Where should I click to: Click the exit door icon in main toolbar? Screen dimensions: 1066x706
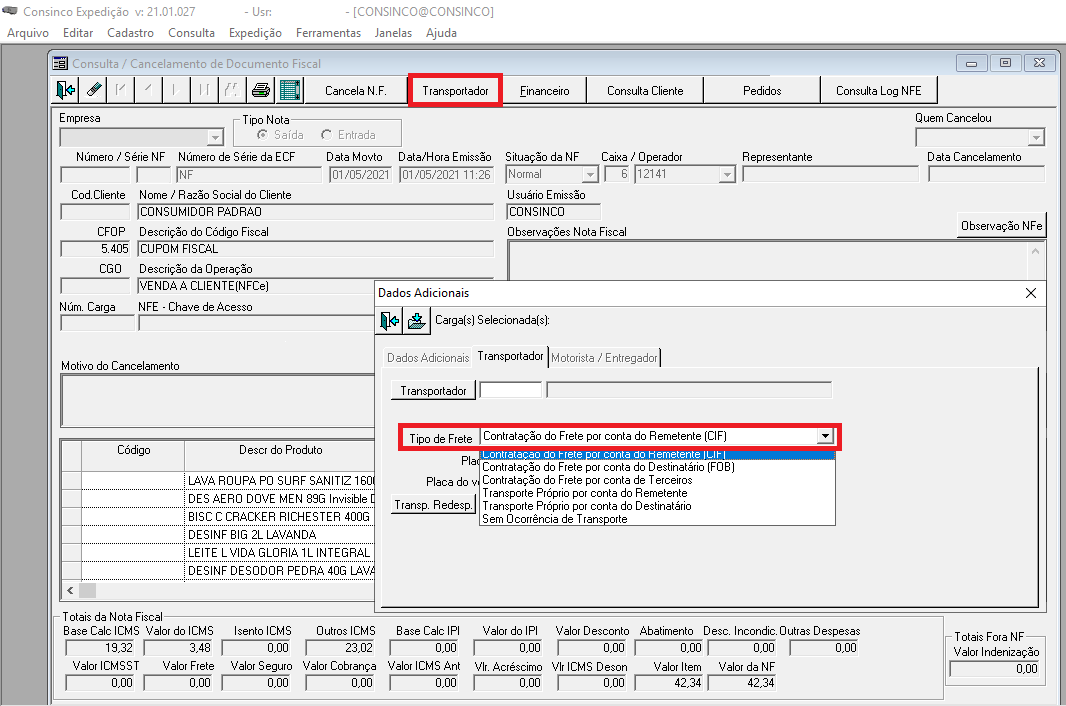click(x=66, y=90)
